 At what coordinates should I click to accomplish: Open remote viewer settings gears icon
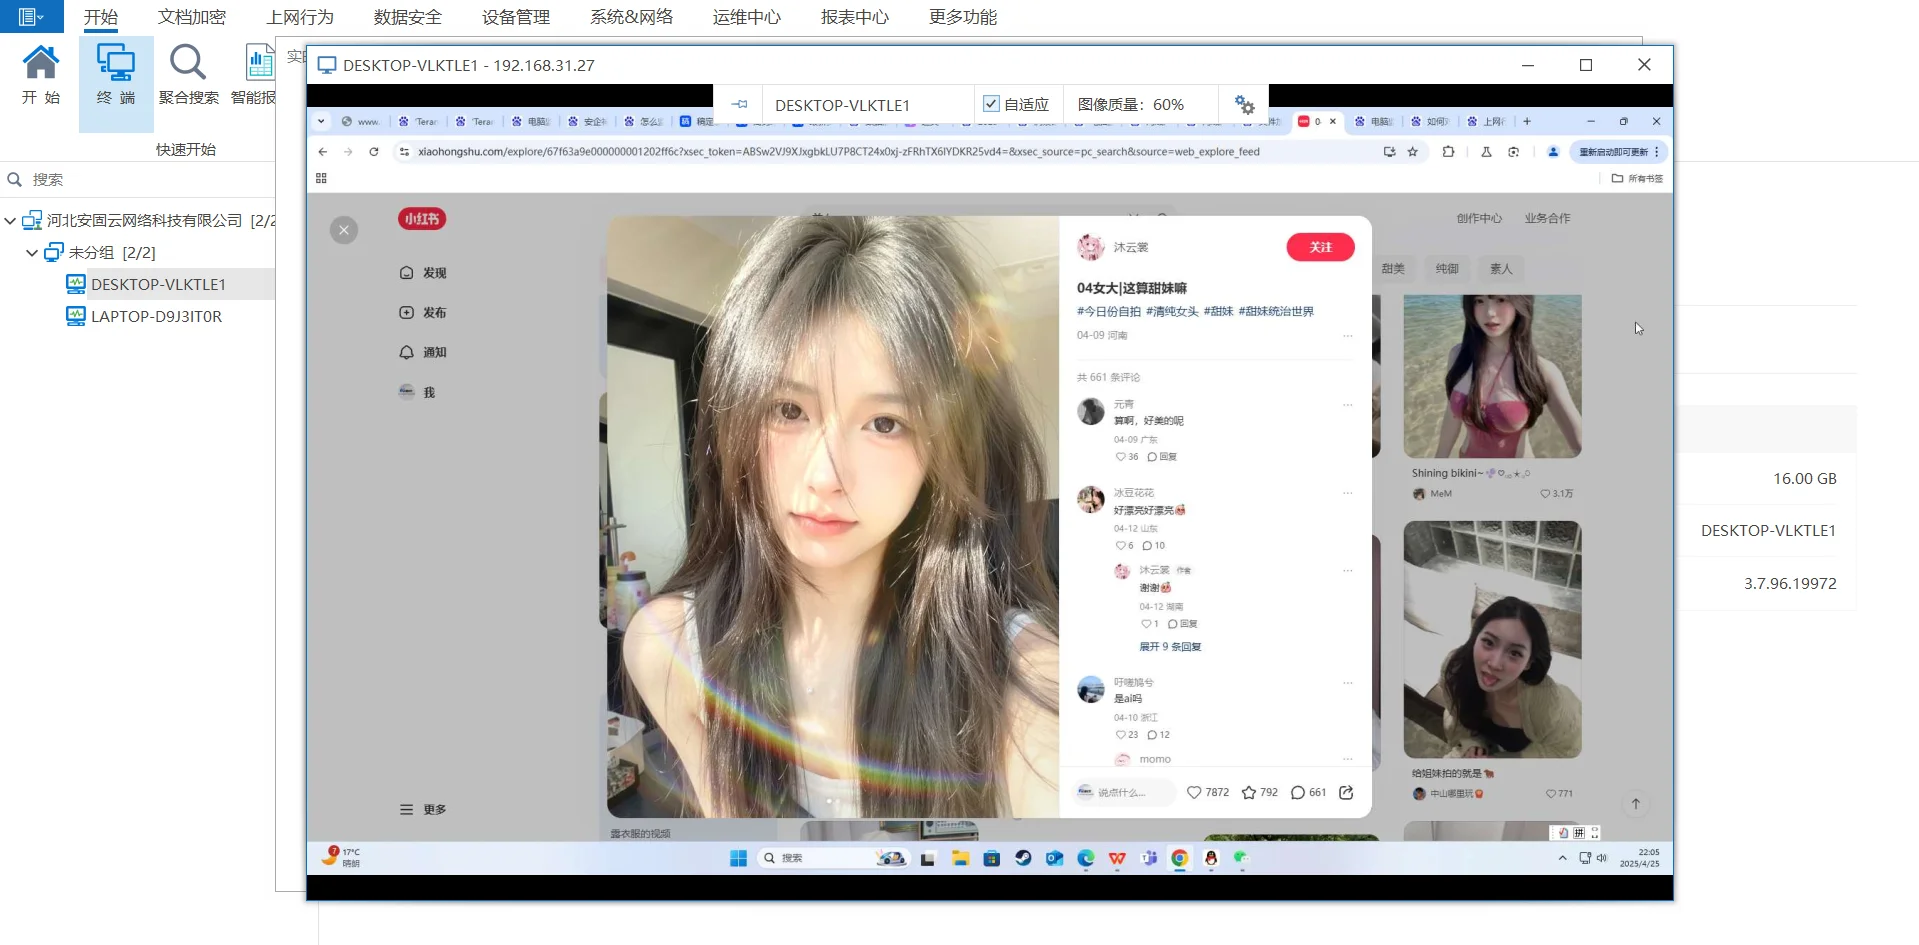point(1243,104)
